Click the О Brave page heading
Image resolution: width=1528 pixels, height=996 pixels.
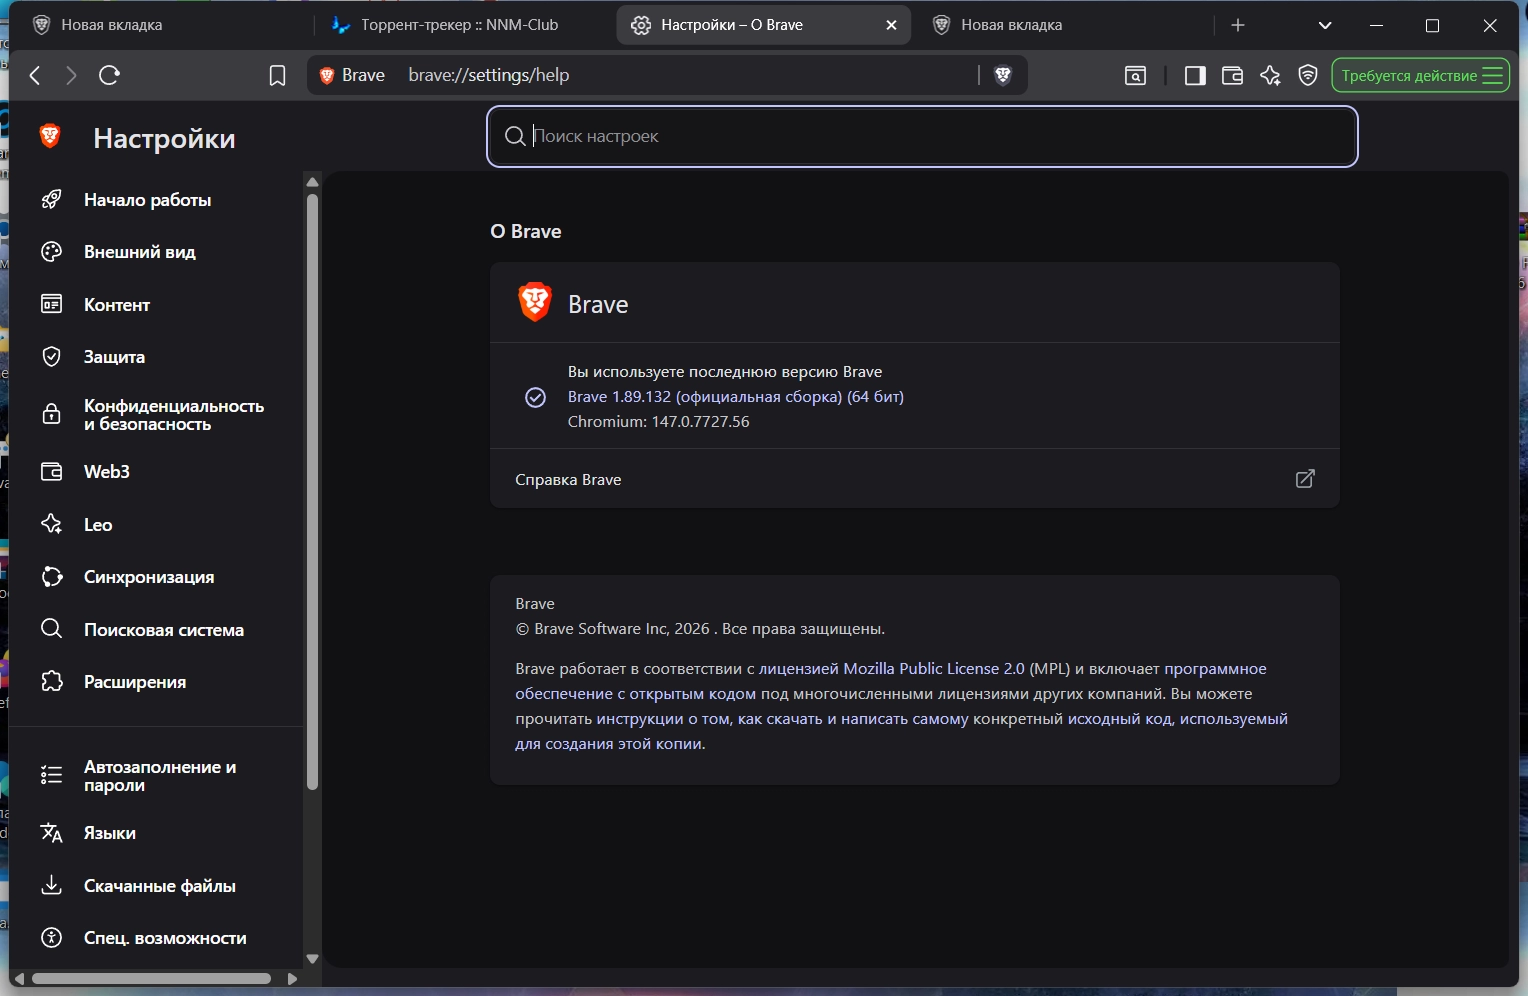click(x=526, y=232)
